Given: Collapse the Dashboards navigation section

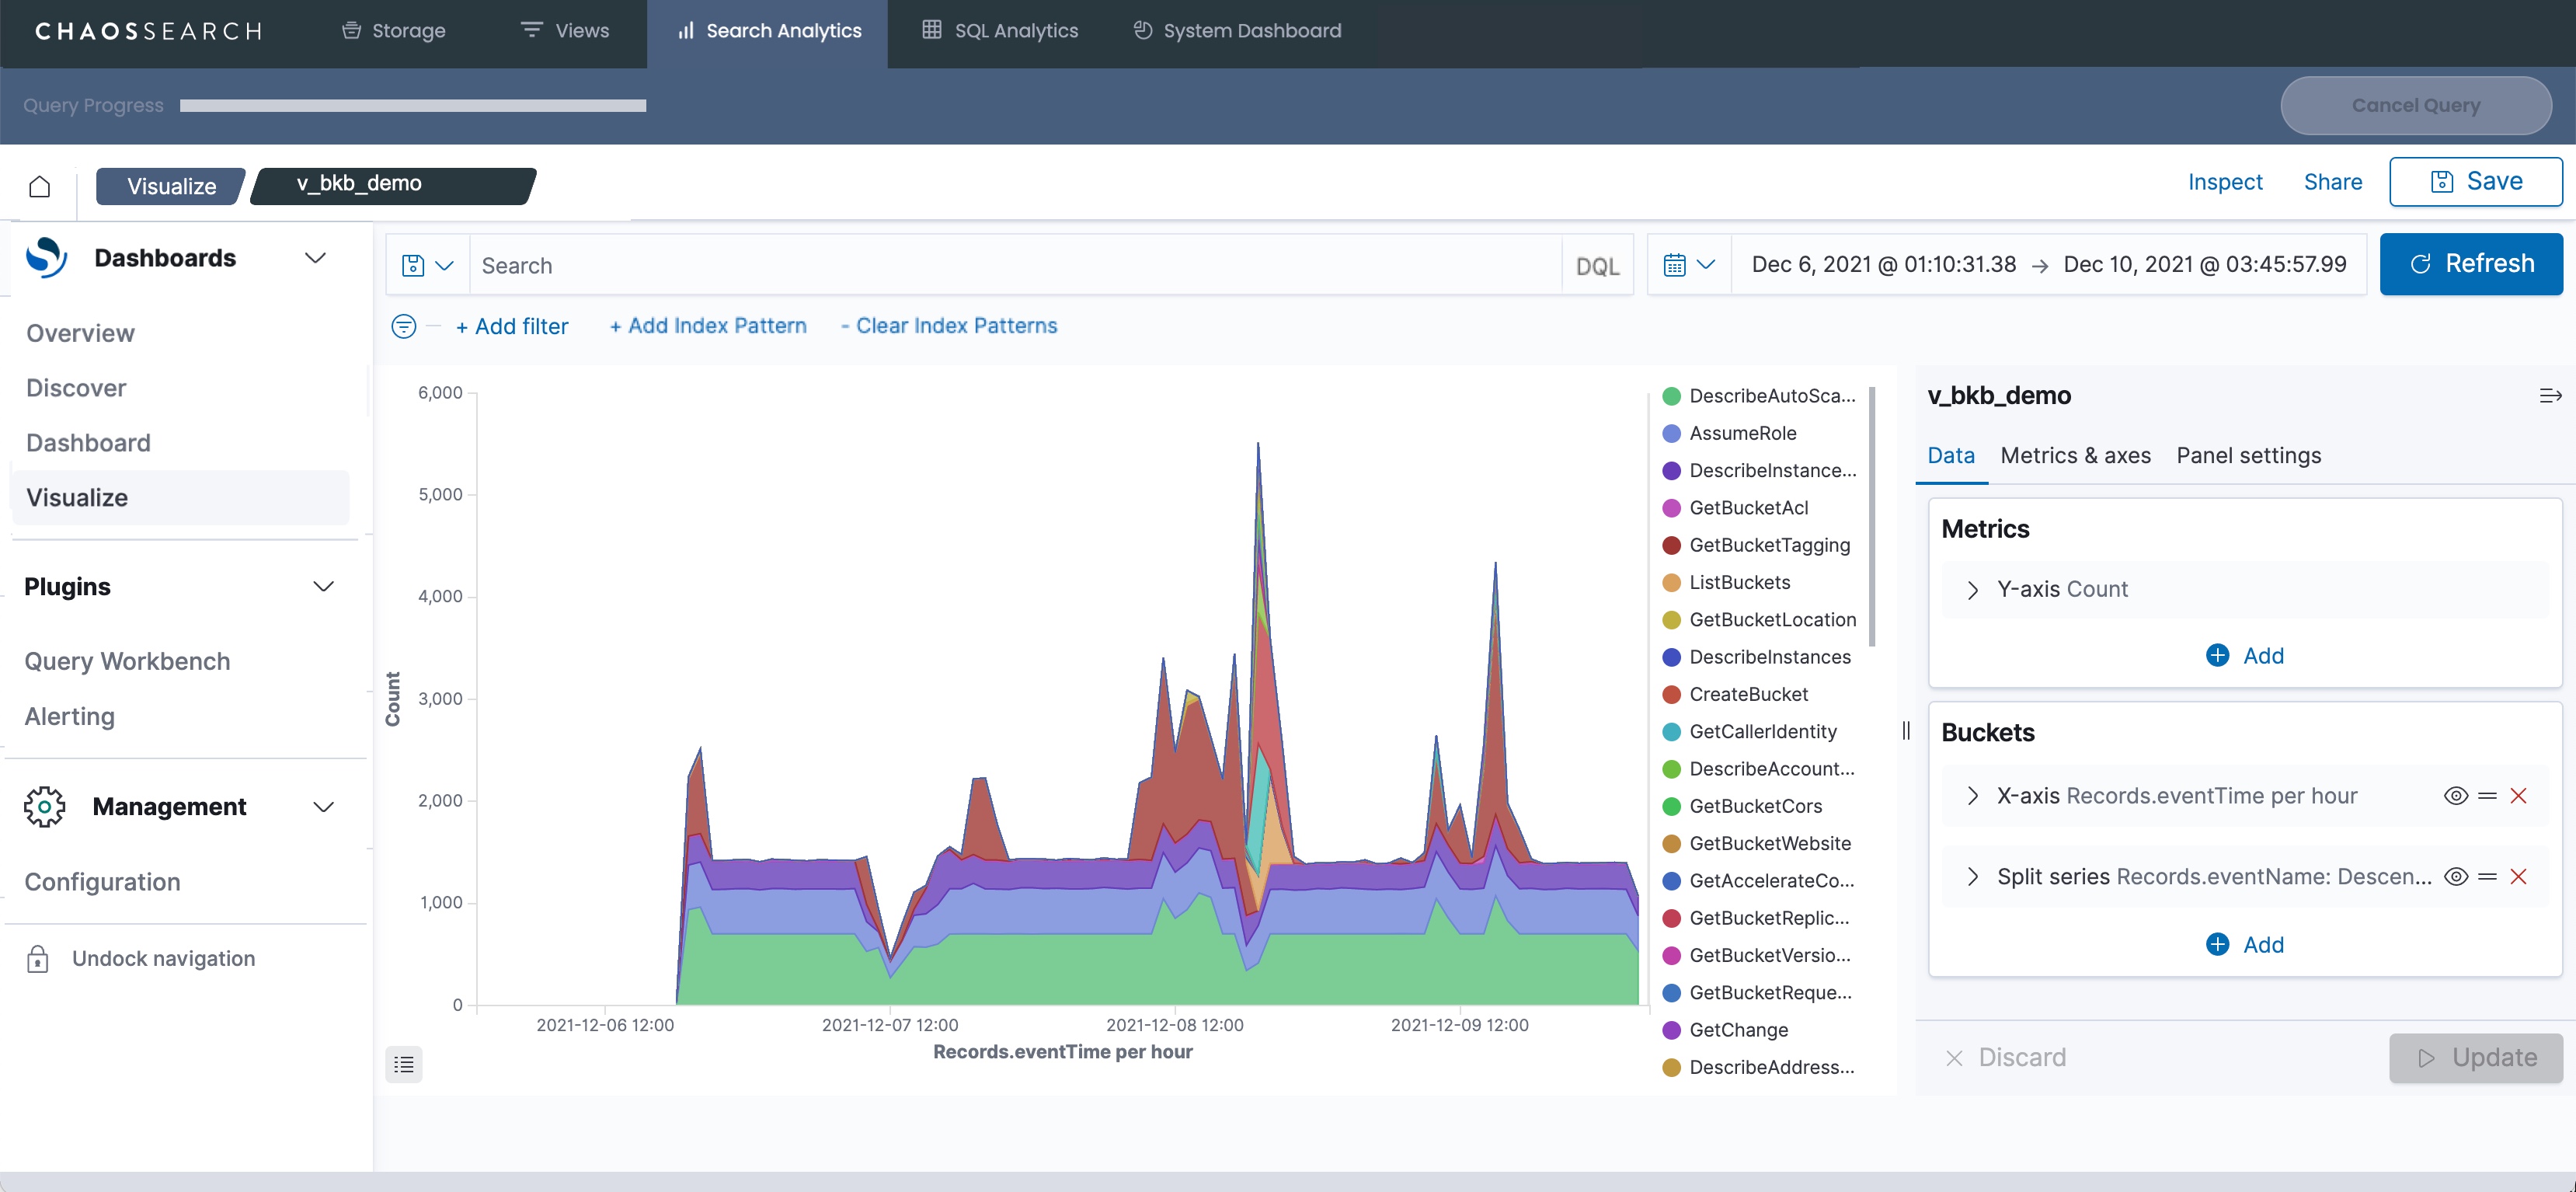Looking at the screenshot, I should (x=315, y=258).
